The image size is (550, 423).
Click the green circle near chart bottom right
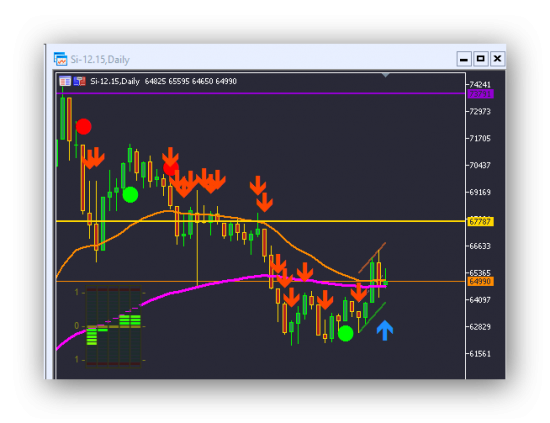coord(346,334)
